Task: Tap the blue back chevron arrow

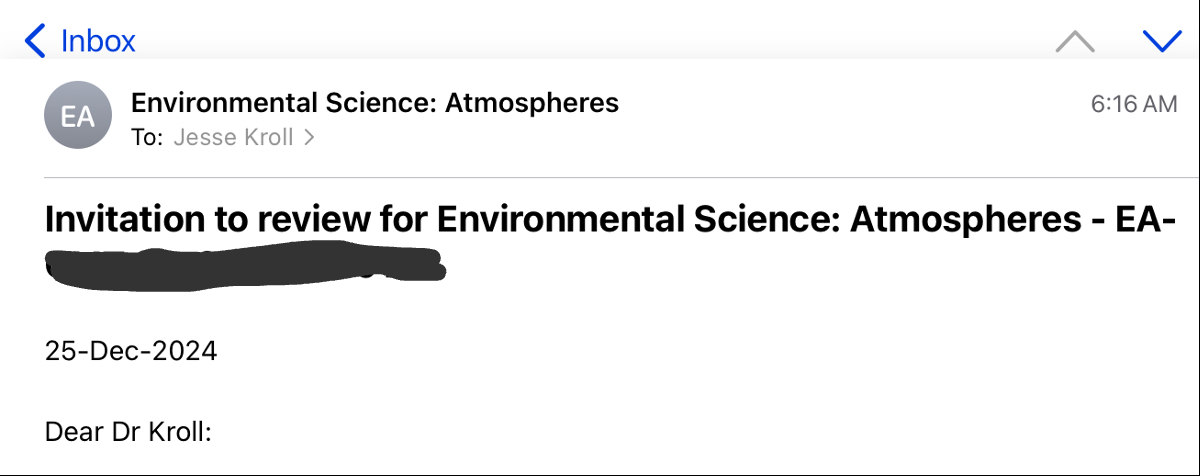Action: 35,41
